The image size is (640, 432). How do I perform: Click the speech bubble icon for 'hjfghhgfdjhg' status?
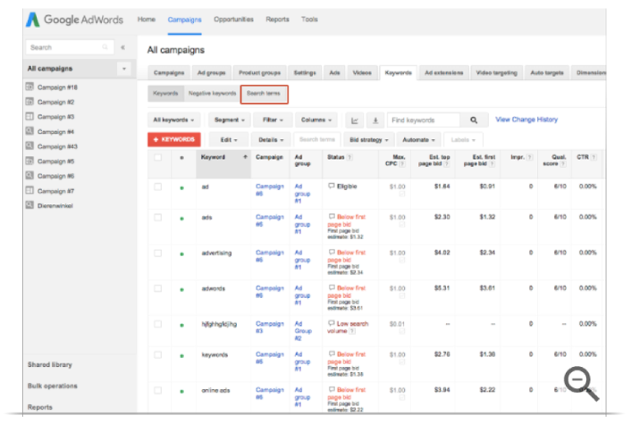point(331,323)
